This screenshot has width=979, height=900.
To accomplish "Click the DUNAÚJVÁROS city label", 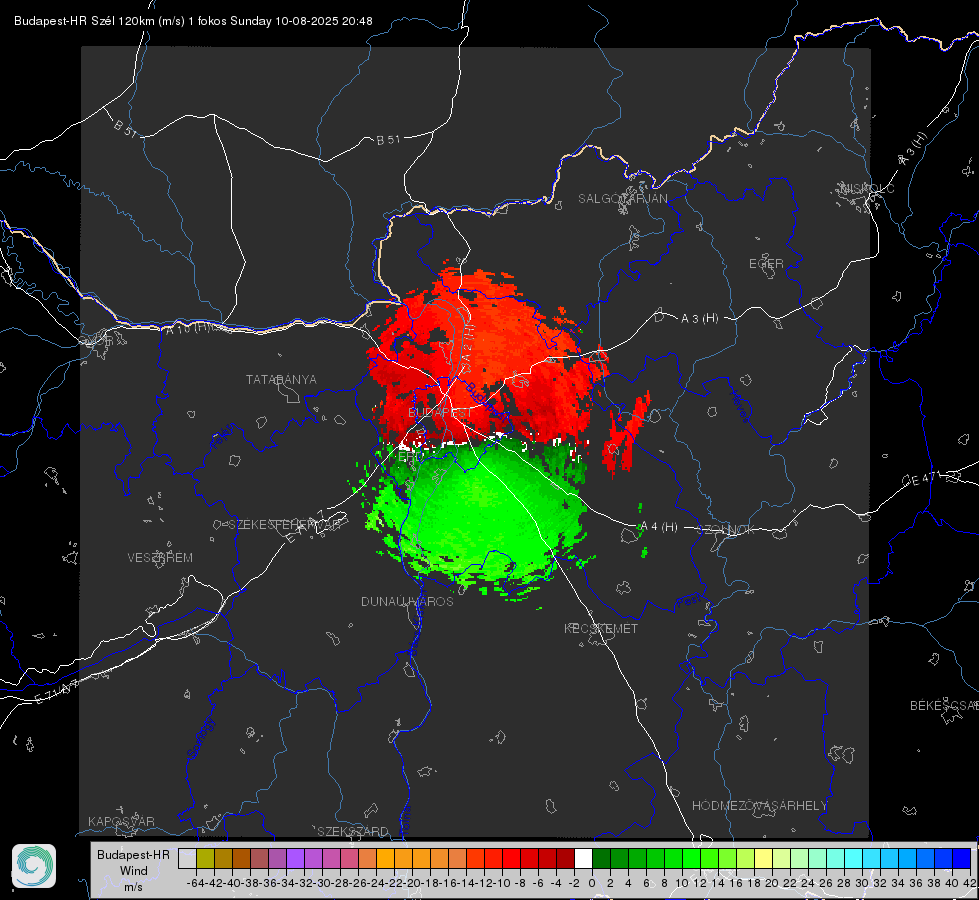I will 407,601.
